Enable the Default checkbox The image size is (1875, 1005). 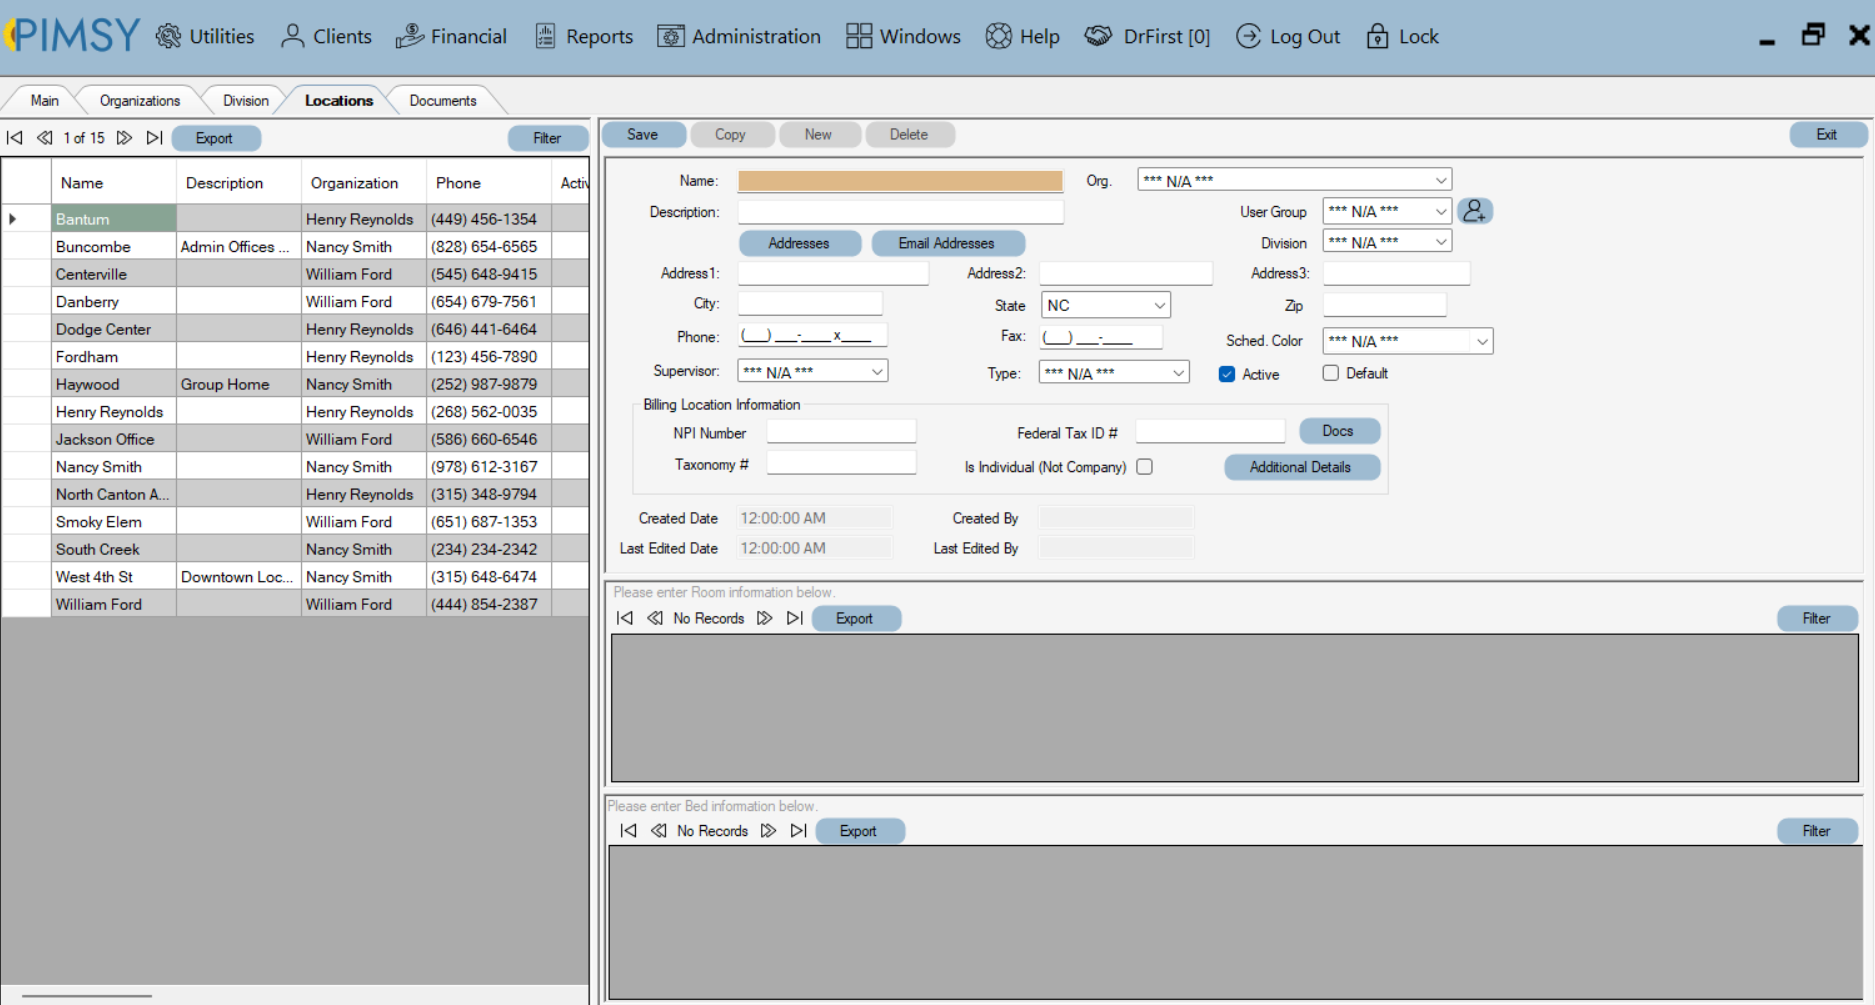coord(1331,373)
